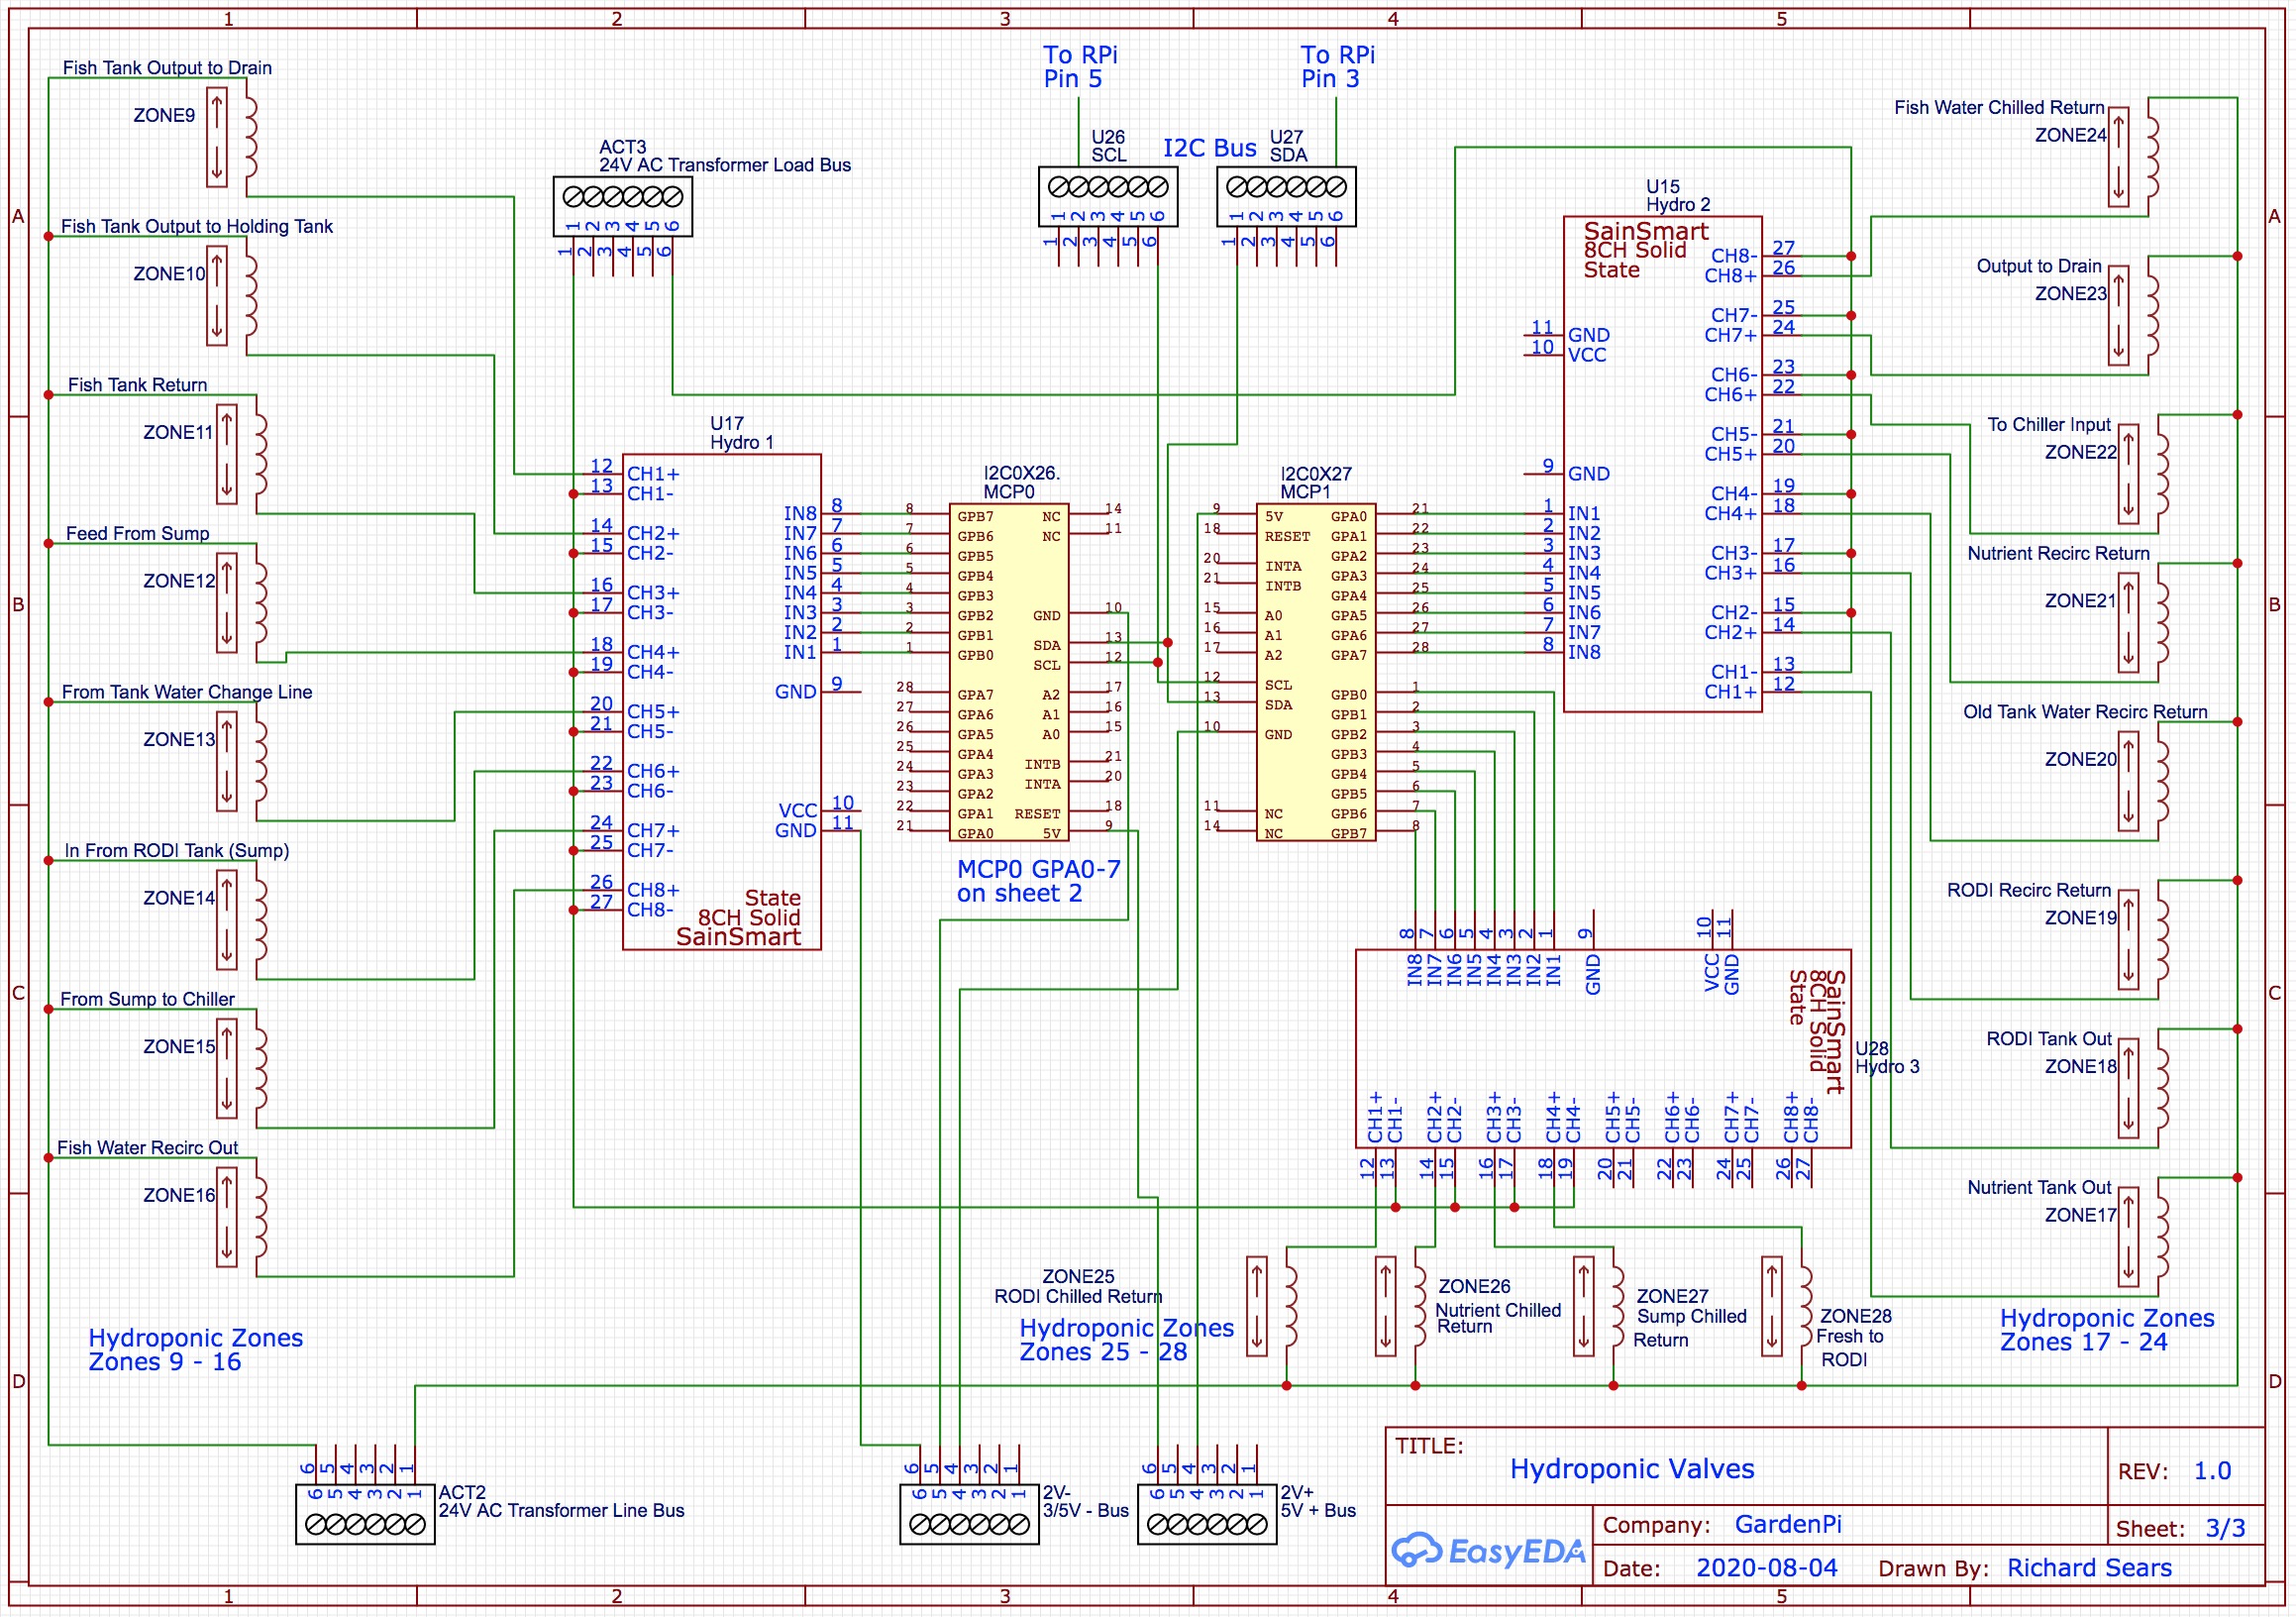Click 'In From RODI Tank (Sump)' label
2296x1617 pixels.
[x=177, y=851]
